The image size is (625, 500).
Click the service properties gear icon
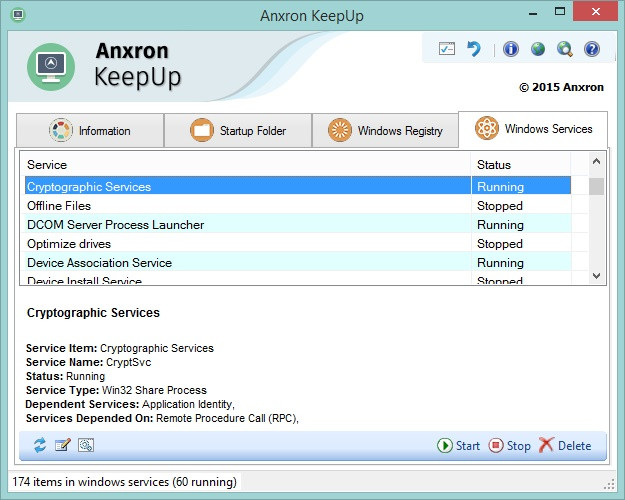point(86,445)
